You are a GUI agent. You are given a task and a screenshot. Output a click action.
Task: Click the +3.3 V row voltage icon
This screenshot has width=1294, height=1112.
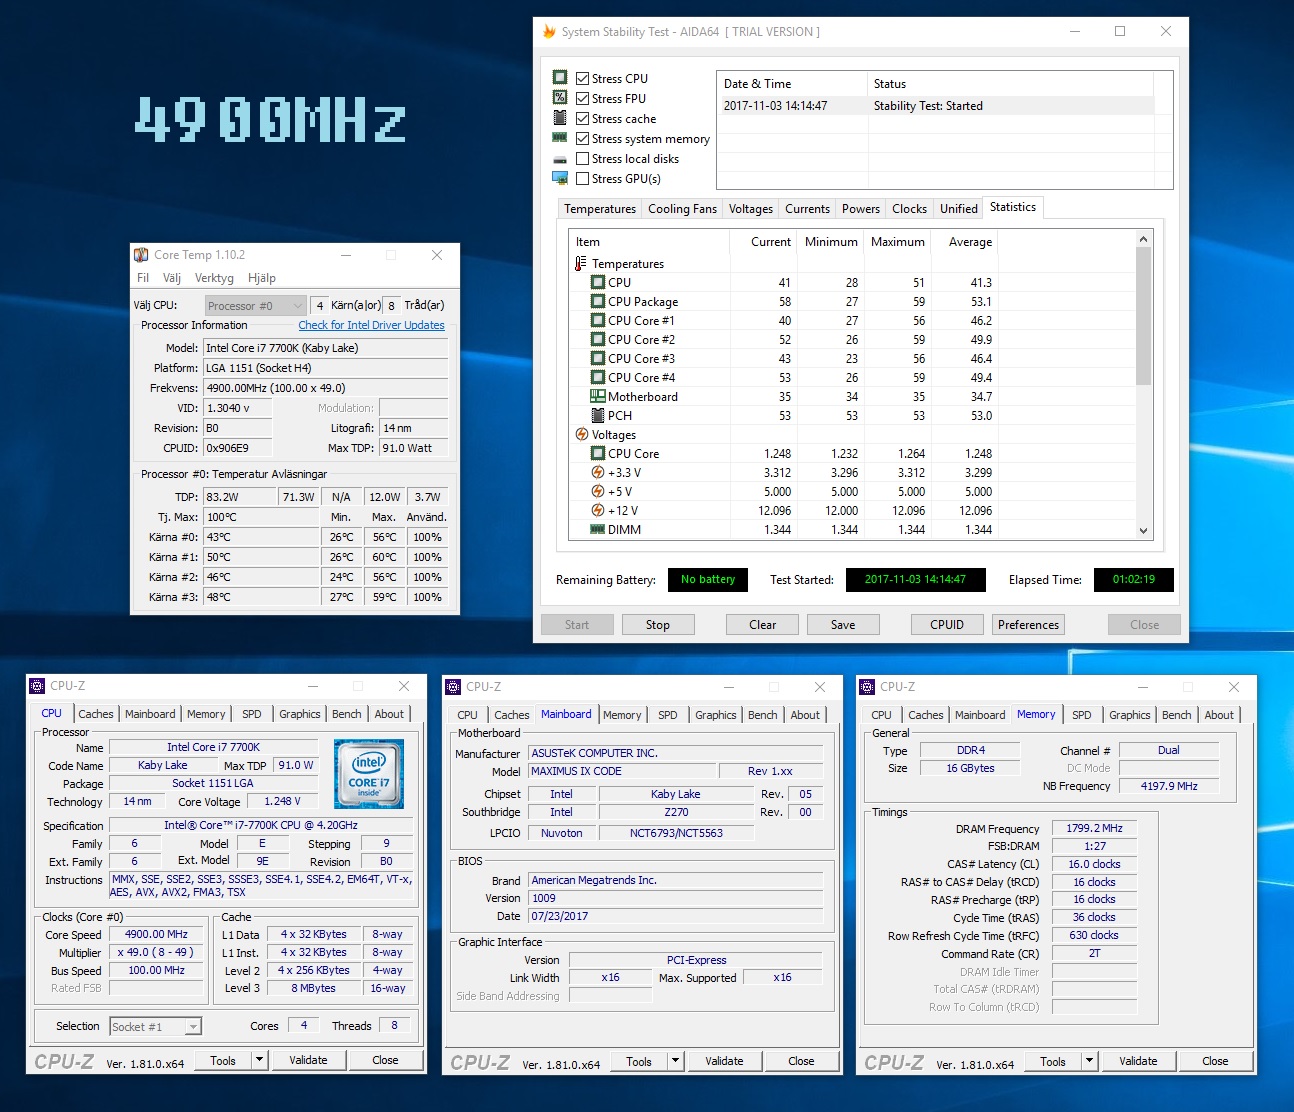tap(598, 473)
